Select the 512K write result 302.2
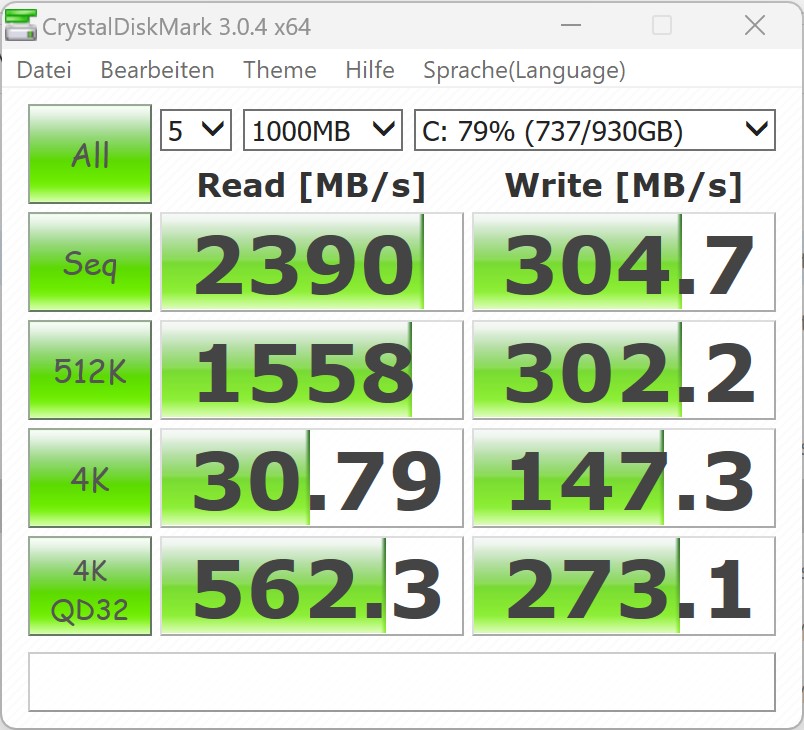The height and width of the screenshot is (730, 804). pos(624,370)
